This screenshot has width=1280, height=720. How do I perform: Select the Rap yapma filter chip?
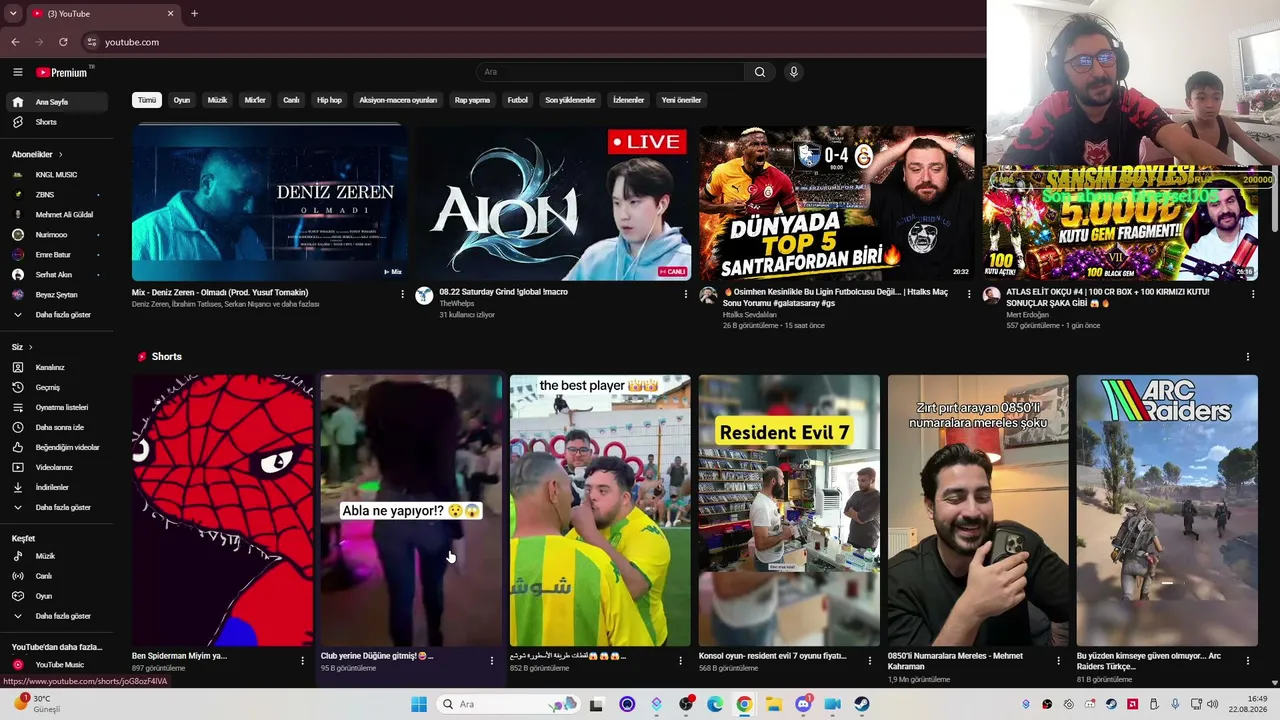pyautogui.click(x=472, y=100)
